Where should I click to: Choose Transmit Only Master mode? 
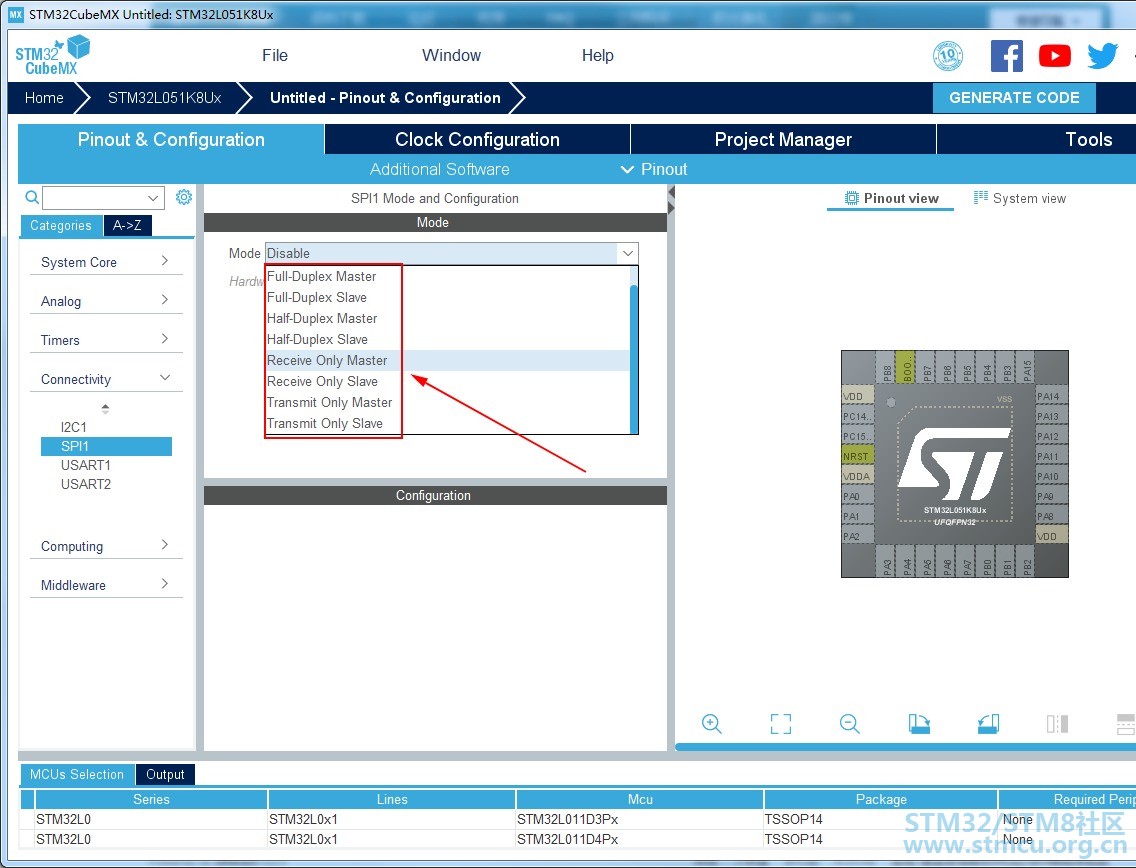point(448,403)
